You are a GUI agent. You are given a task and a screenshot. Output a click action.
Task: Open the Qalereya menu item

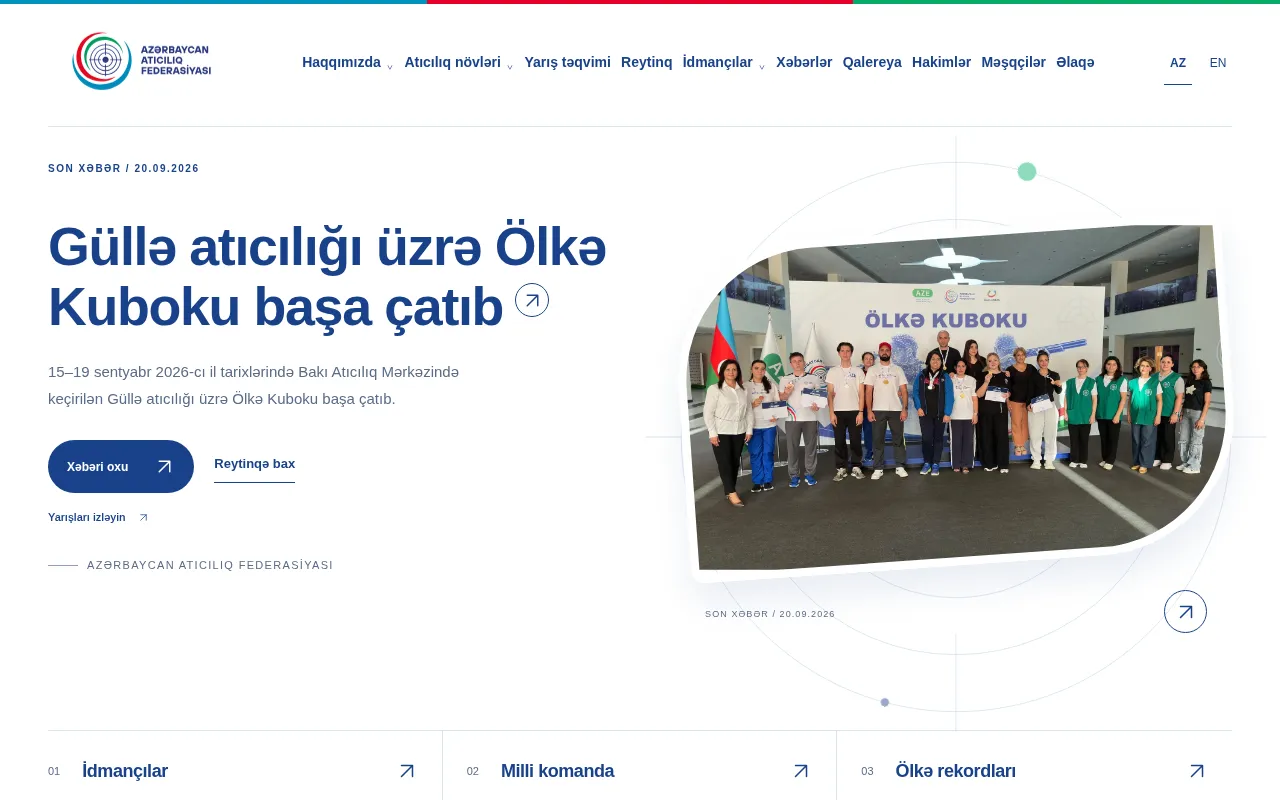872,62
